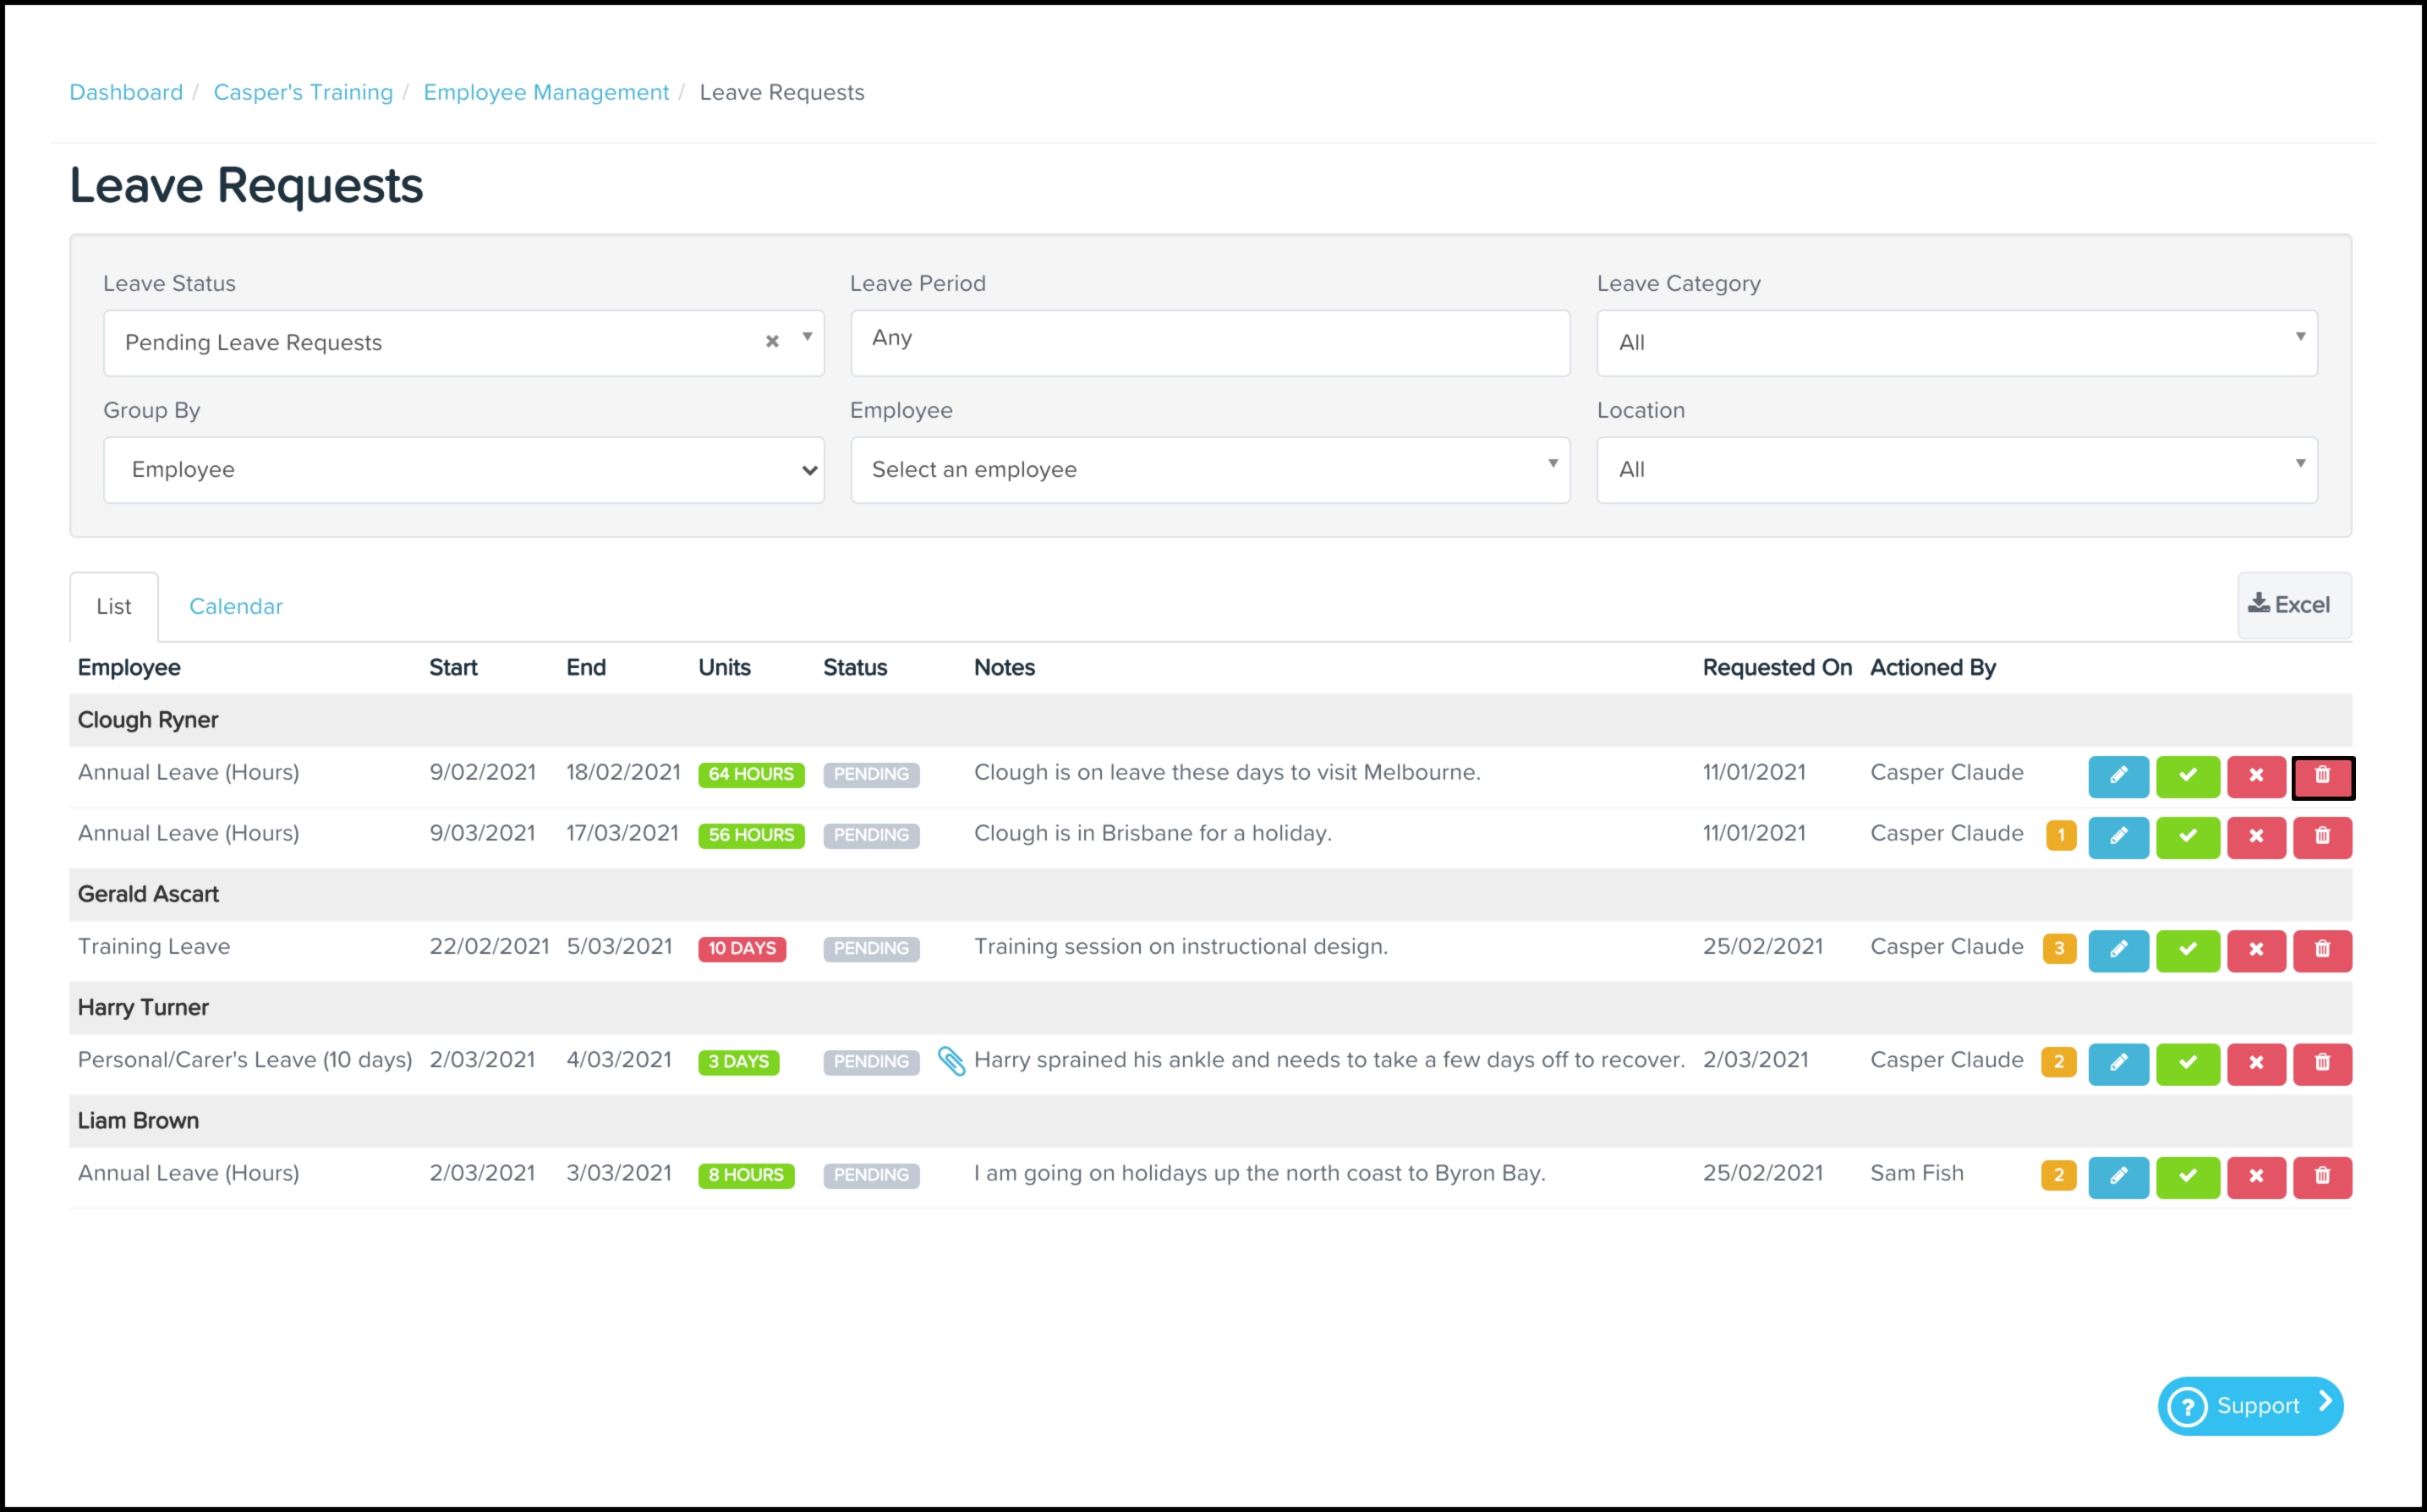Click the Leave Period input field
This screenshot has width=2427, height=1512.
(x=1209, y=343)
